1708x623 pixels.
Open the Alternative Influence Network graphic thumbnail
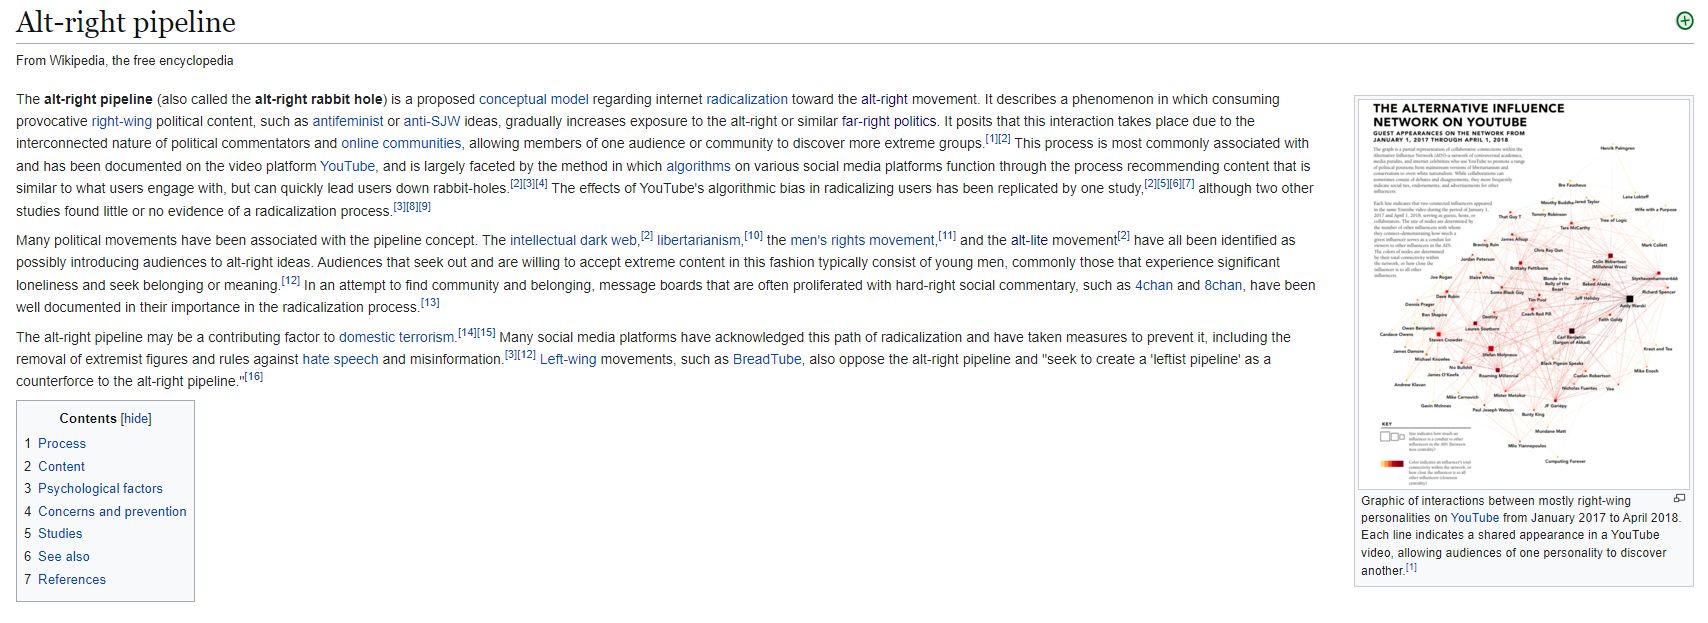click(1523, 292)
